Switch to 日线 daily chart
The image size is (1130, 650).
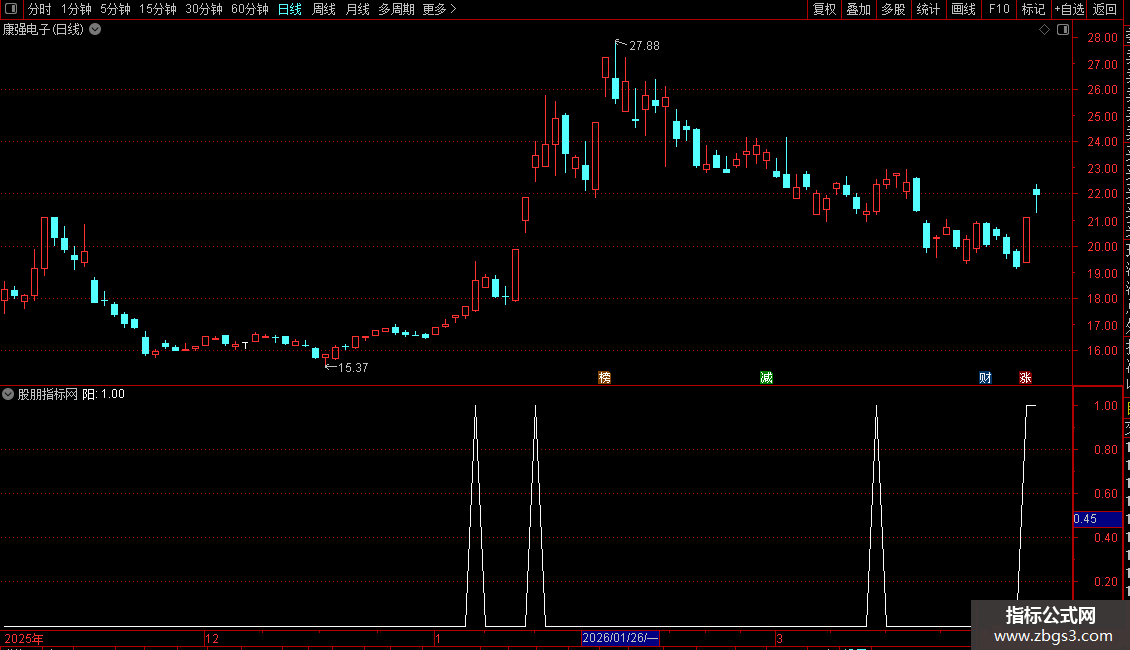tap(290, 9)
